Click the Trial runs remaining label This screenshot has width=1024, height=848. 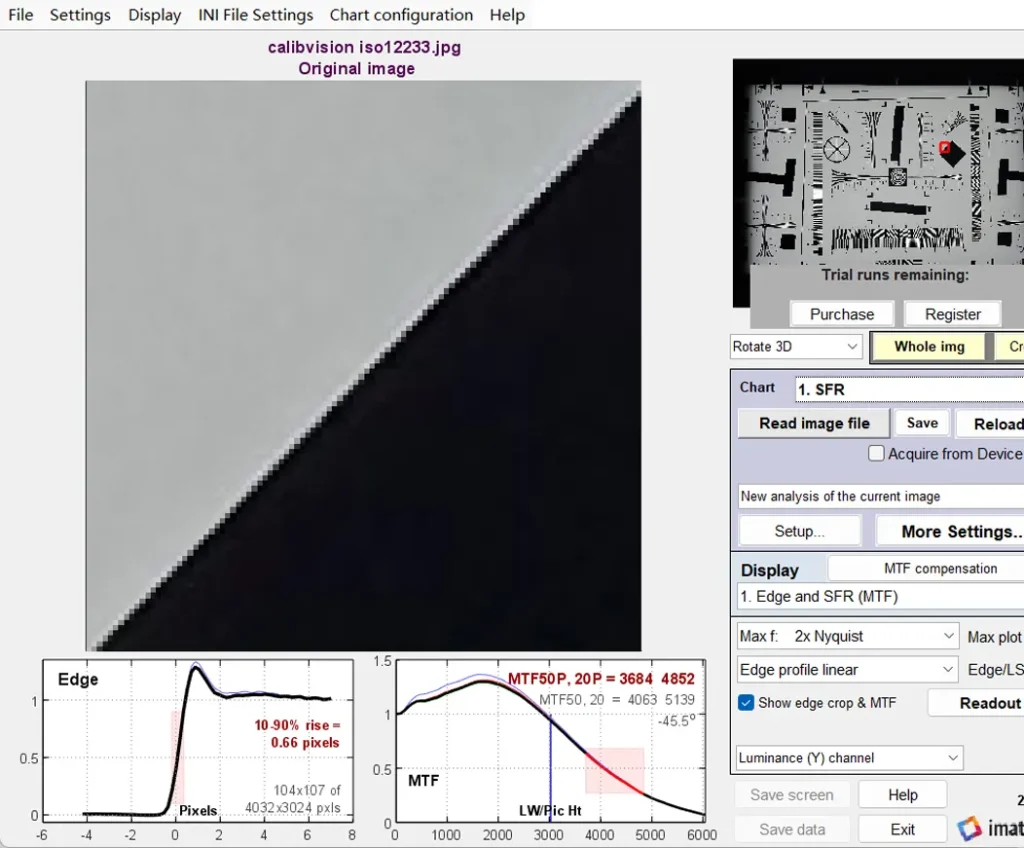coord(895,274)
